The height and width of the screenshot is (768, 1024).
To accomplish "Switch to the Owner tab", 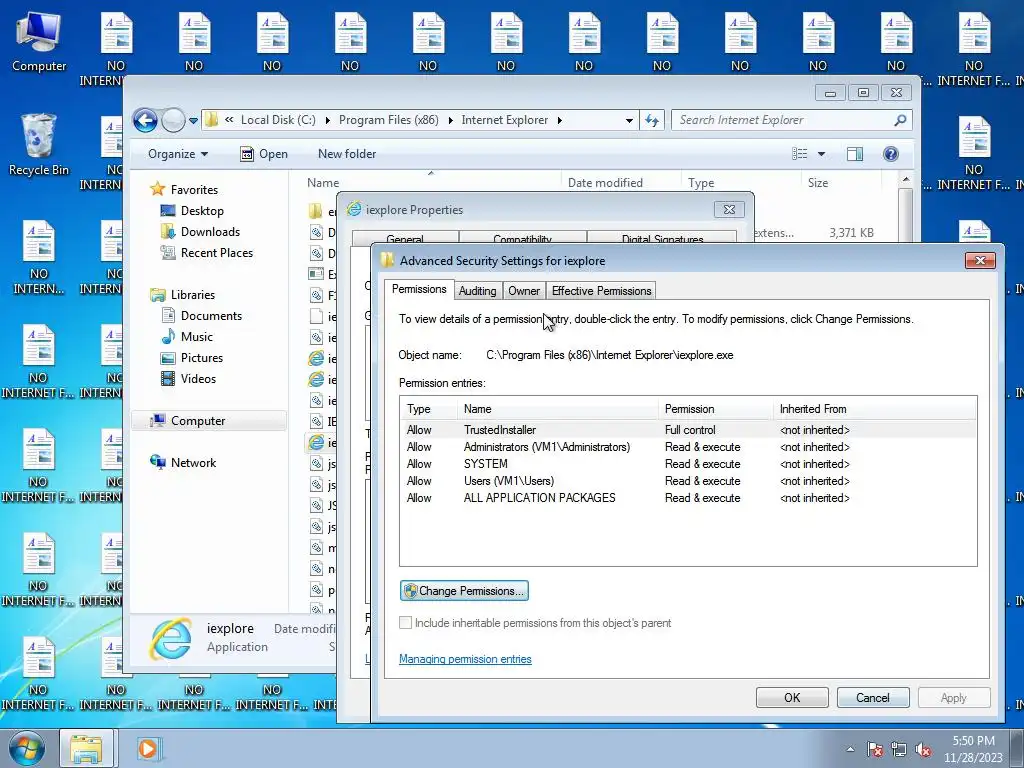I will [524, 291].
